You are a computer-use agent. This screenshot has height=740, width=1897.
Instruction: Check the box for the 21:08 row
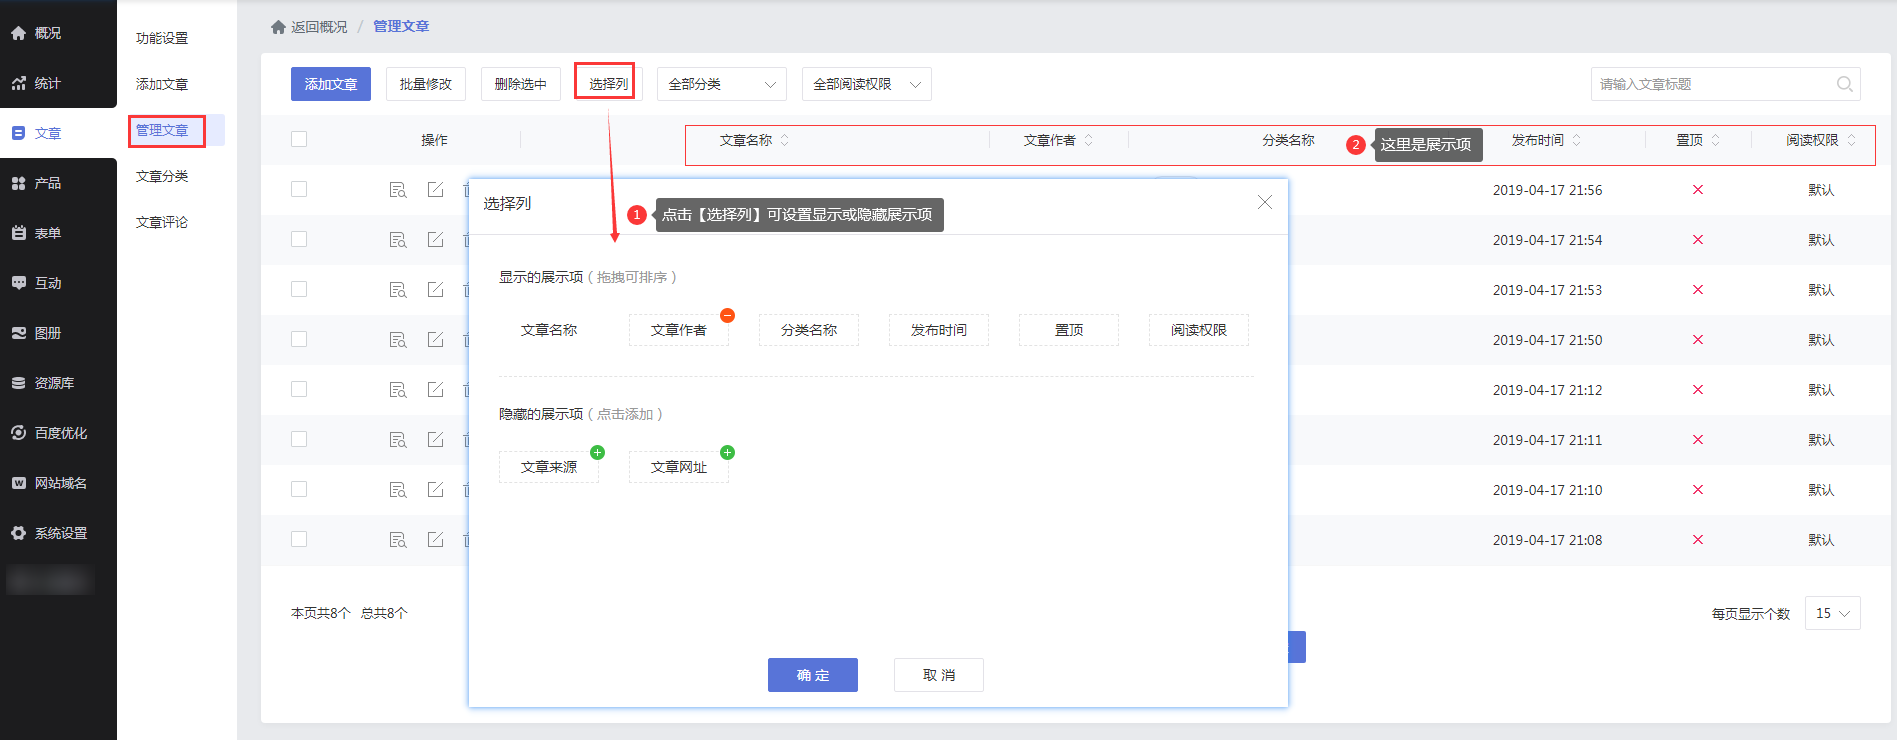point(299,539)
